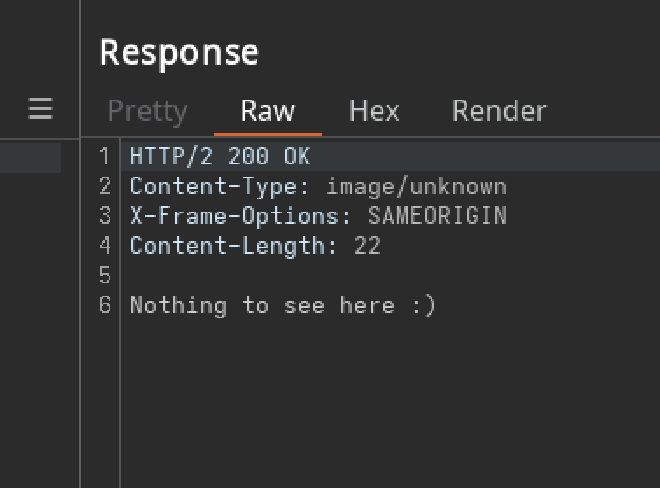
Task: Open the hamburger menu icon
Action: pos(40,109)
